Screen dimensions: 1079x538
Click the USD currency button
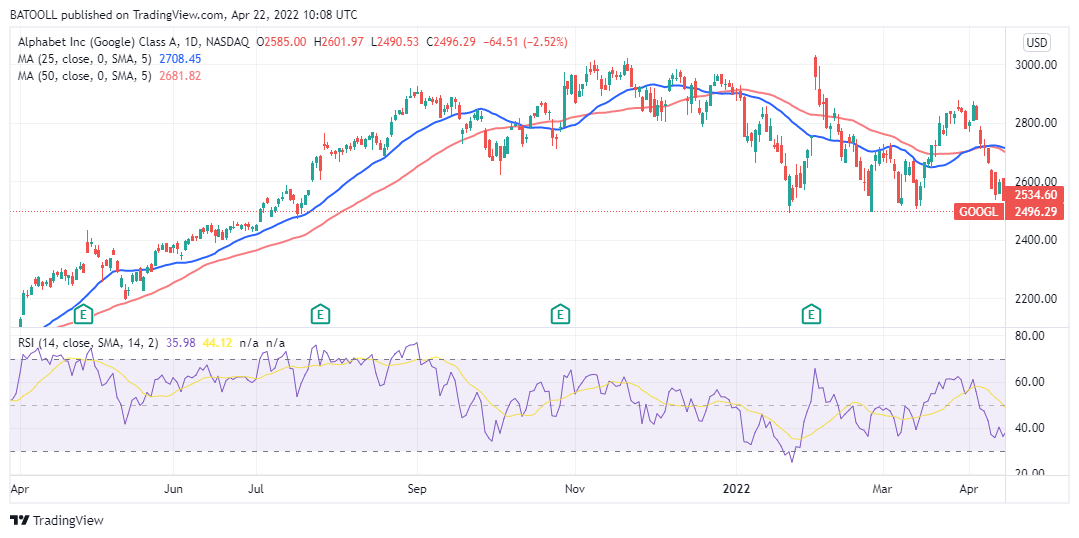[x=1037, y=43]
